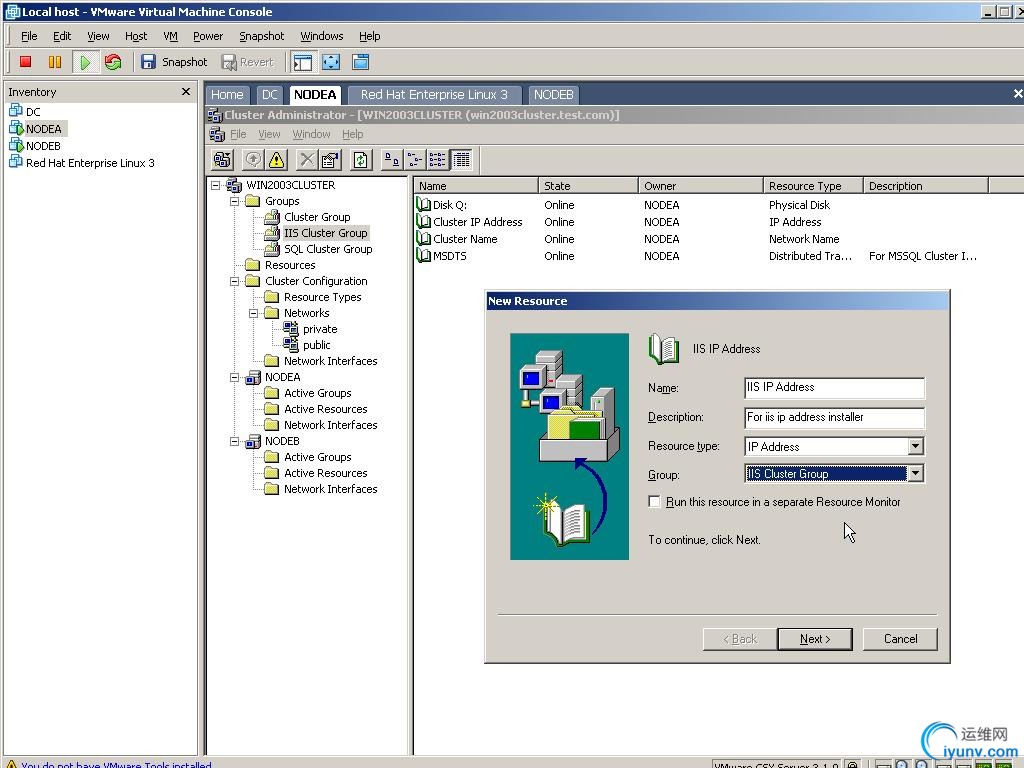Collapse the WIN2003CLUSTER tree node

point(216,185)
